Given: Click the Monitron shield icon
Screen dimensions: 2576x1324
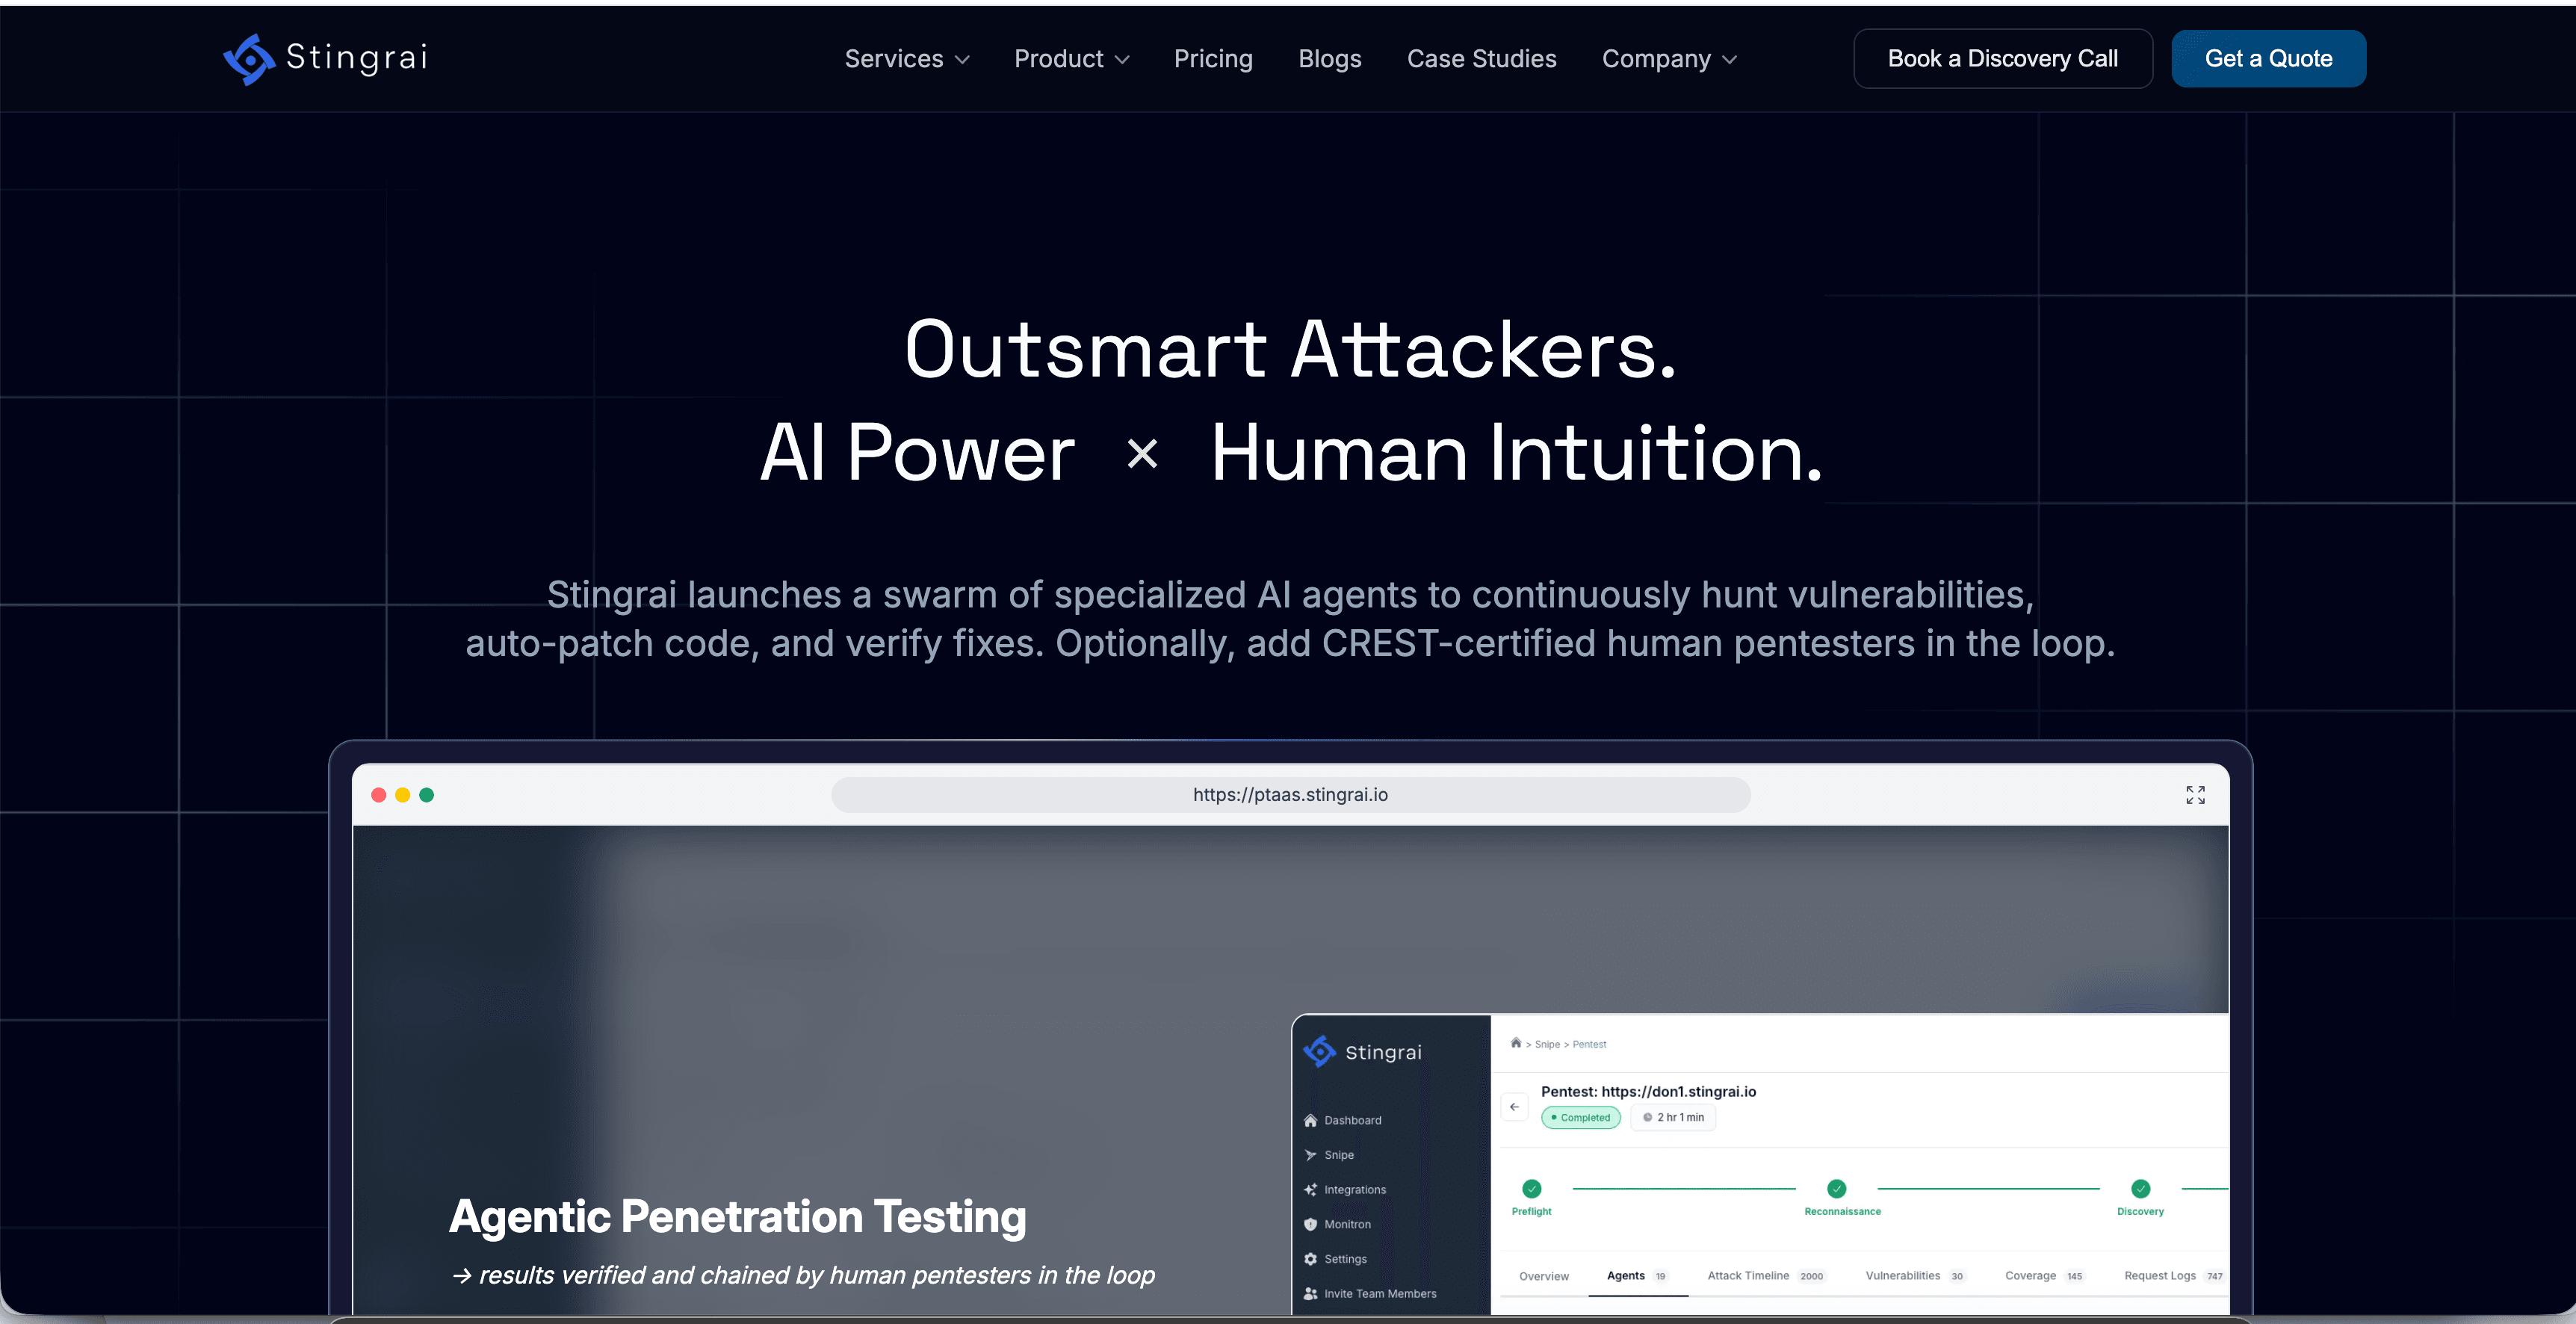Looking at the screenshot, I should coord(1310,1224).
